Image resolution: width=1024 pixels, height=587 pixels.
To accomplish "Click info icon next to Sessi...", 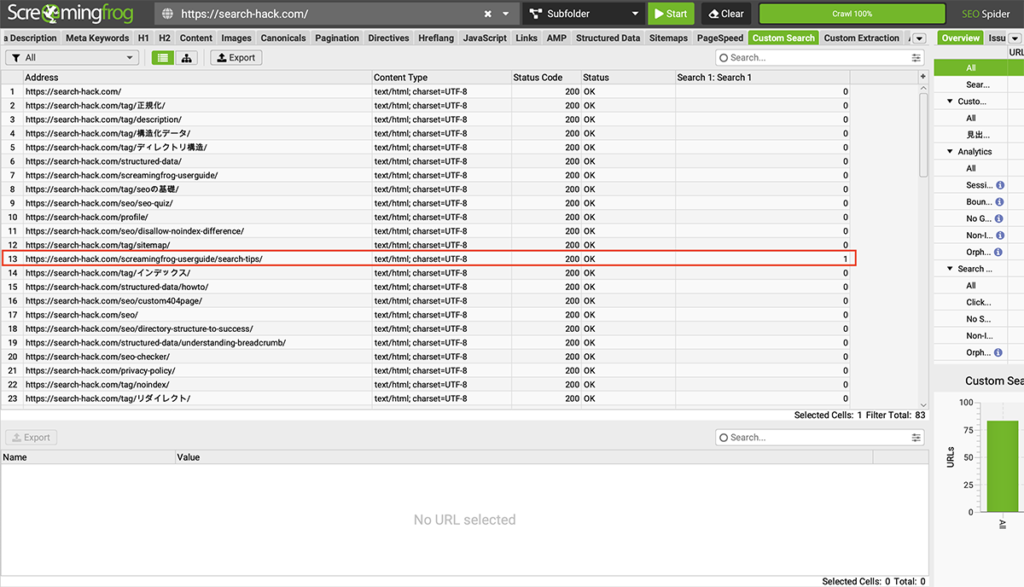I will [1000, 185].
